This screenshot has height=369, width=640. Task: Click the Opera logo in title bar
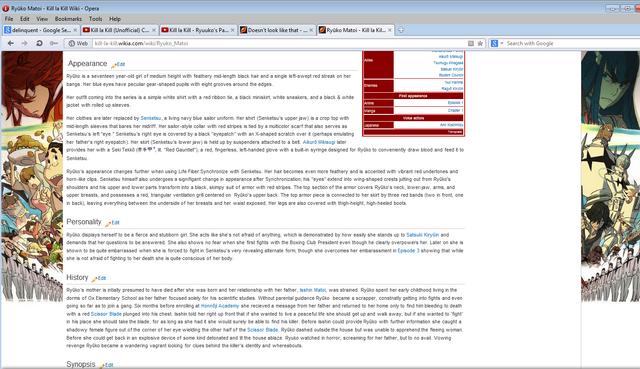(x=5, y=8)
